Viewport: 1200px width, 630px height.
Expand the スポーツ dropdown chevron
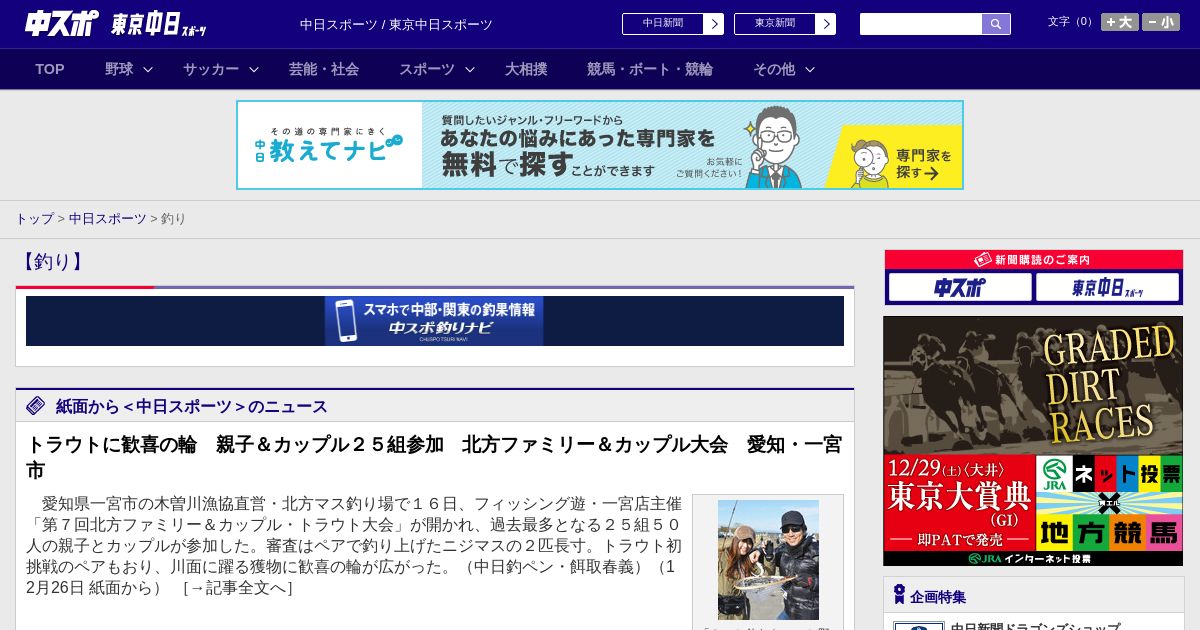tap(470, 69)
